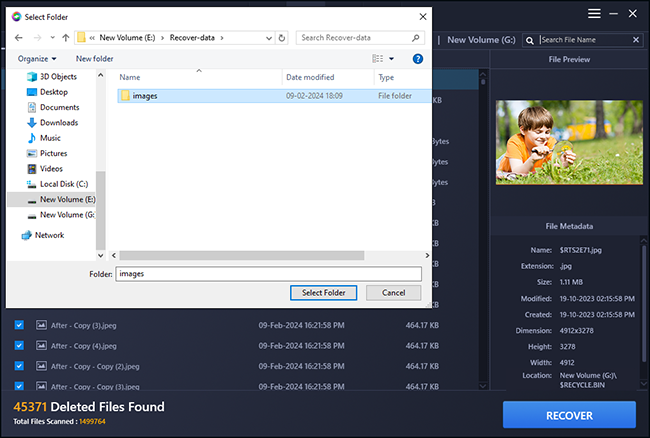The width and height of the screenshot is (650, 438).
Task: Click the Back arrow in Select Folder dialog
Action: 19,38
